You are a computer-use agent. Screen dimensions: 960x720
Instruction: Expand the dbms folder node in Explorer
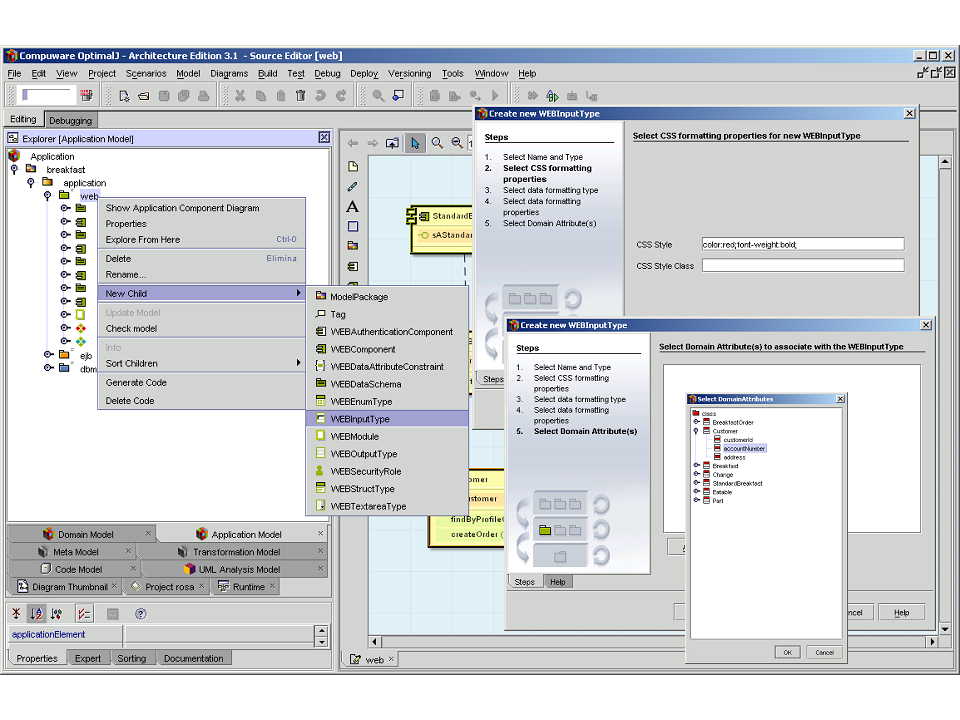pyautogui.click(x=48, y=368)
